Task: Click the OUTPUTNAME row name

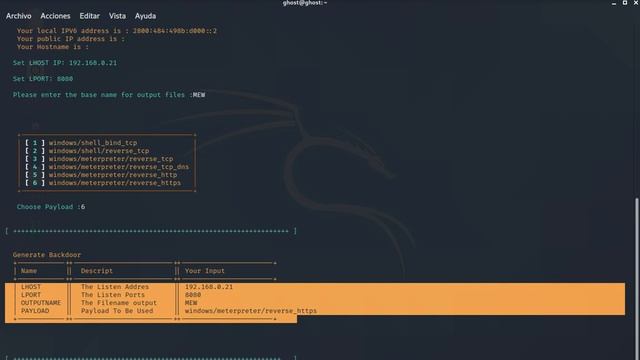Action: pos(41,303)
